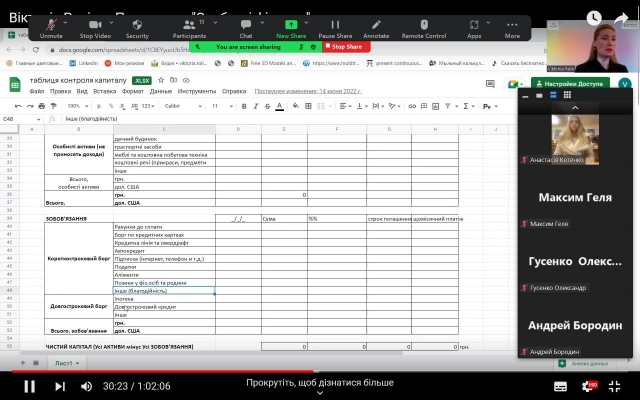Click the Undo arrow in Sheets toolbar

pyautogui.click(x=18, y=106)
